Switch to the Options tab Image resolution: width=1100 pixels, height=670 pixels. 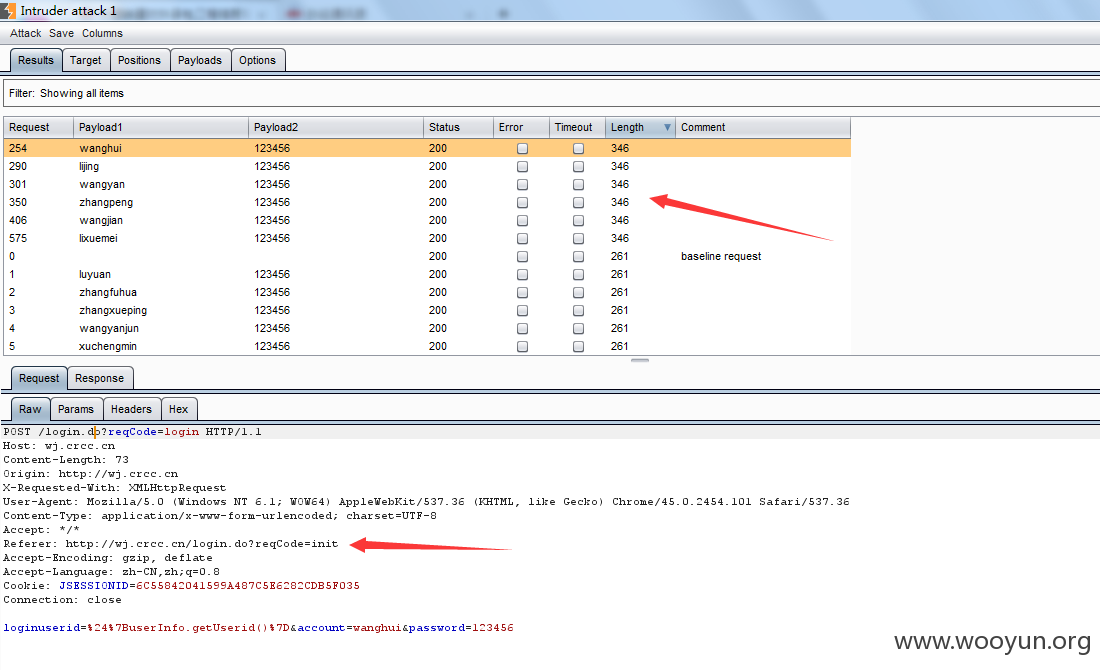(x=257, y=60)
